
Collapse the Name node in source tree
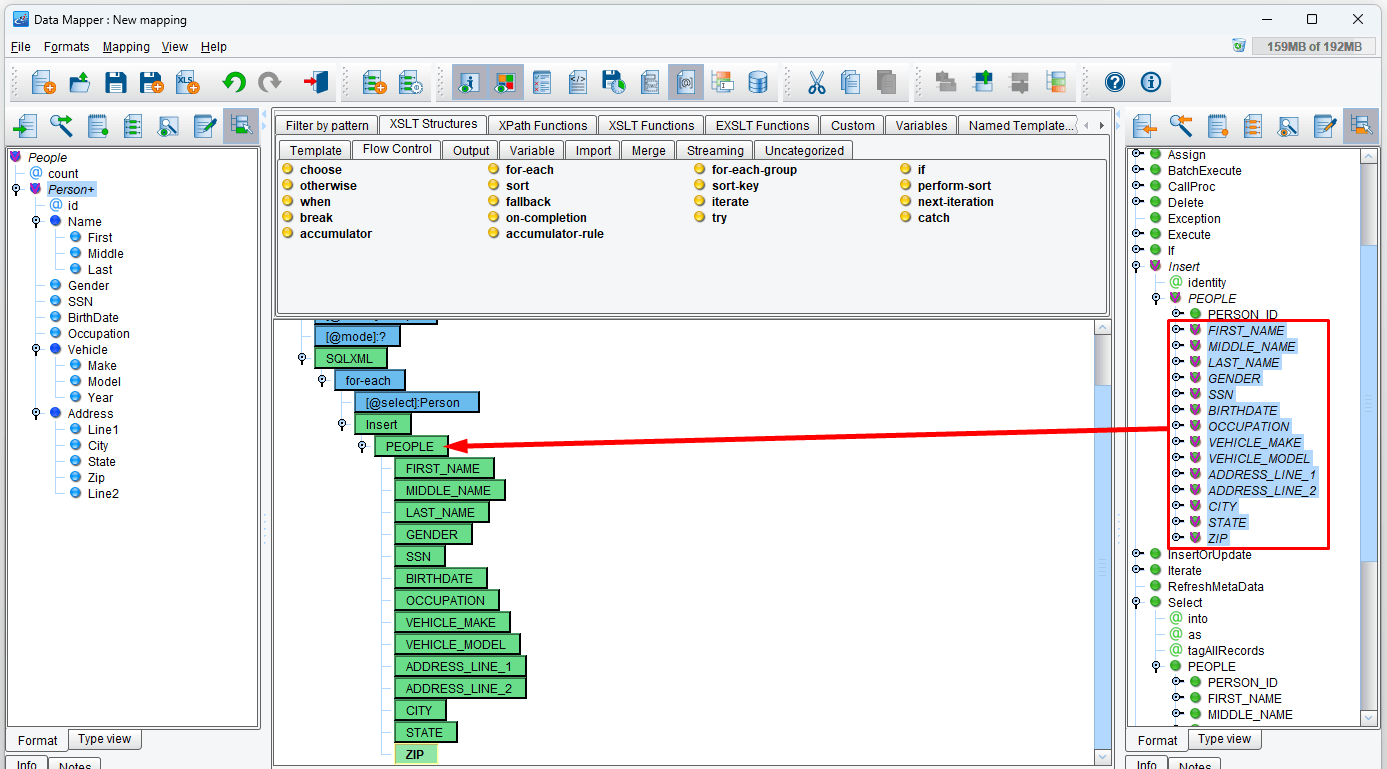click(35, 221)
